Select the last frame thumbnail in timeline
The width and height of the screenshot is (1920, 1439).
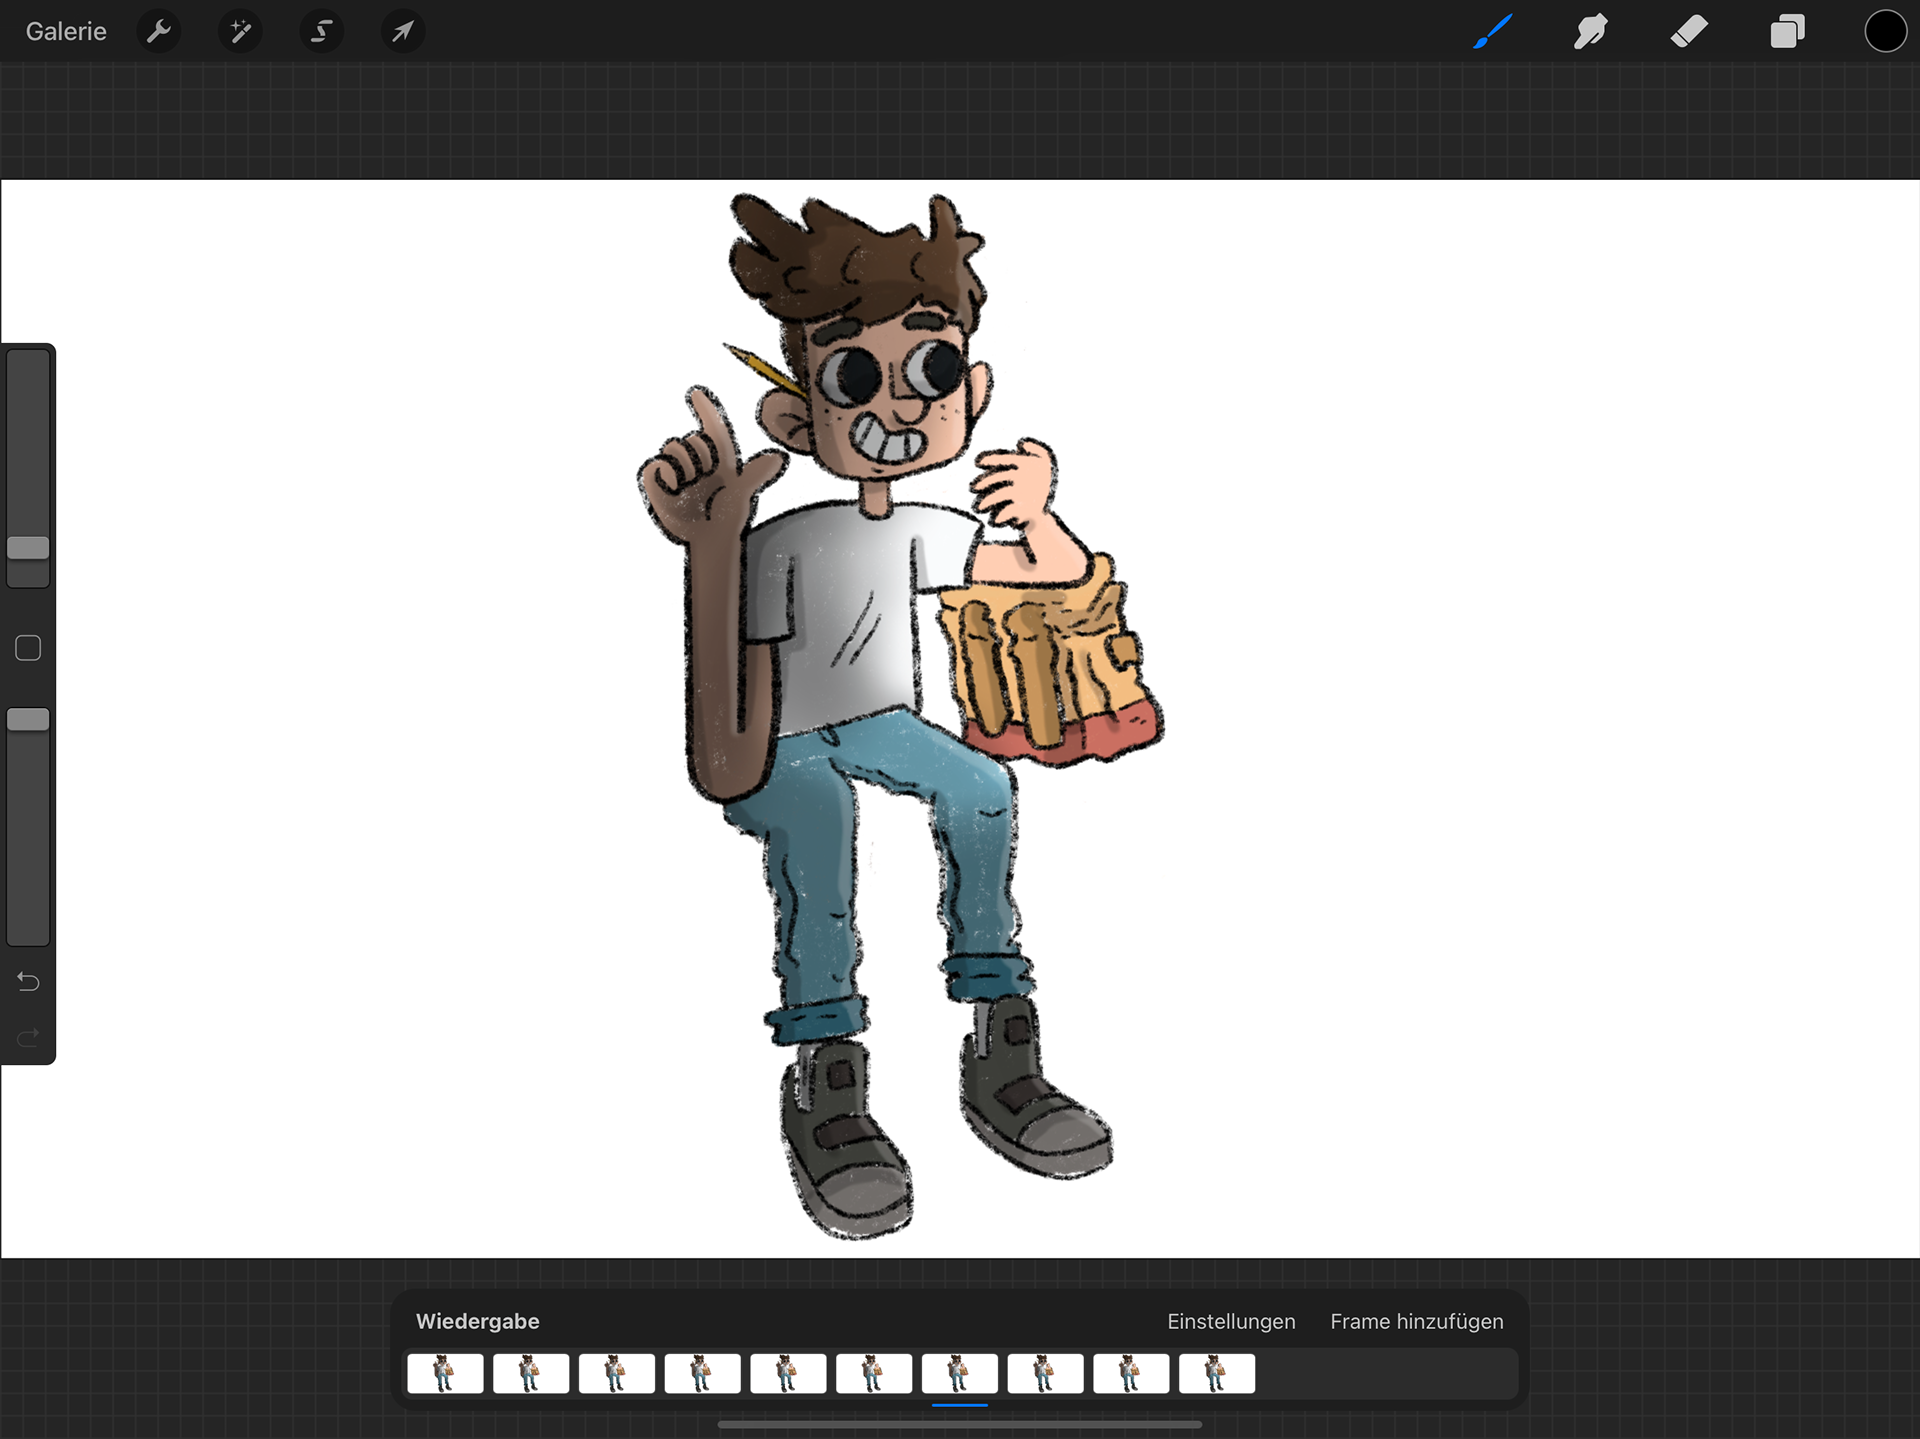tap(1216, 1373)
